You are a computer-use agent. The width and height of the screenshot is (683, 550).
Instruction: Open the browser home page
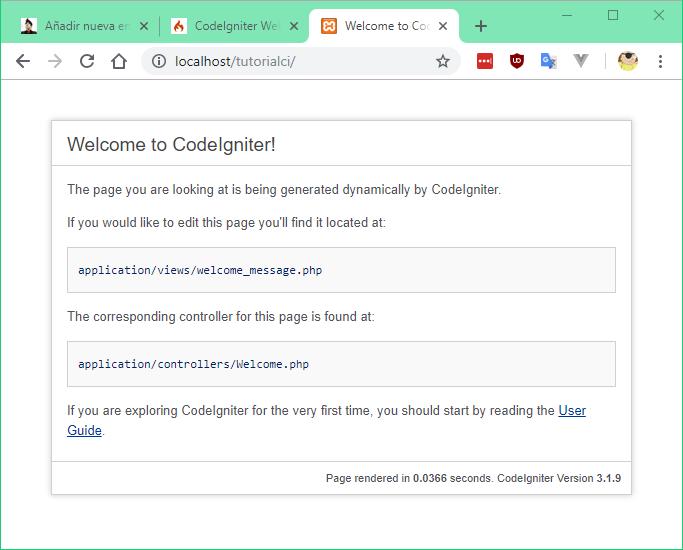[x=118, y=61]
